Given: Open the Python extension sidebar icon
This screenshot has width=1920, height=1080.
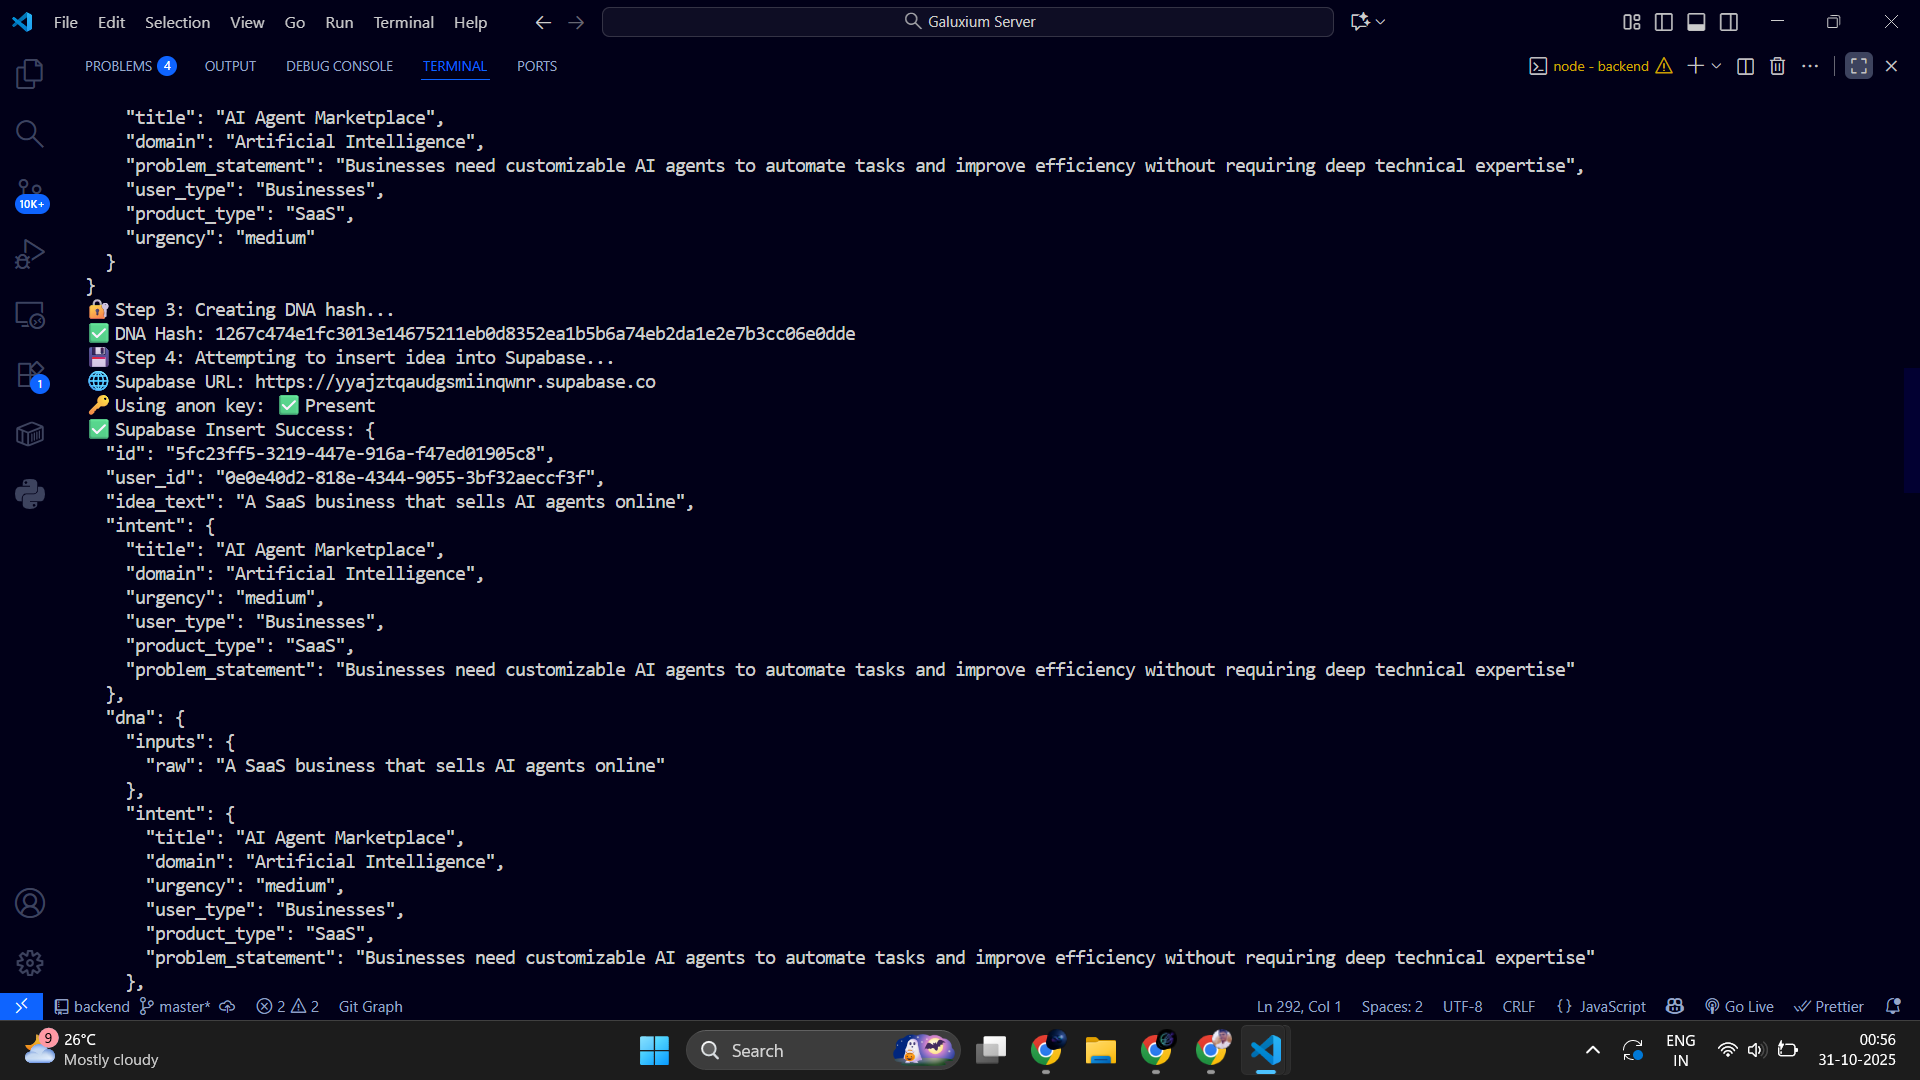Looking at the screenshot, I should [x=30, y=494].
